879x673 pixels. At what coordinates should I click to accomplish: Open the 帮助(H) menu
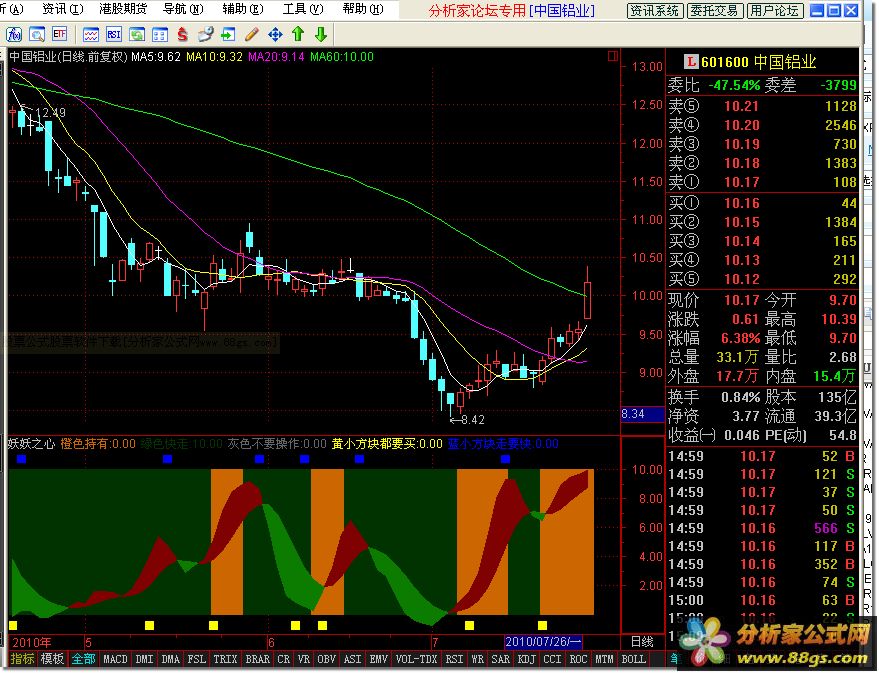pyautogui.click(x=363, y=9)
